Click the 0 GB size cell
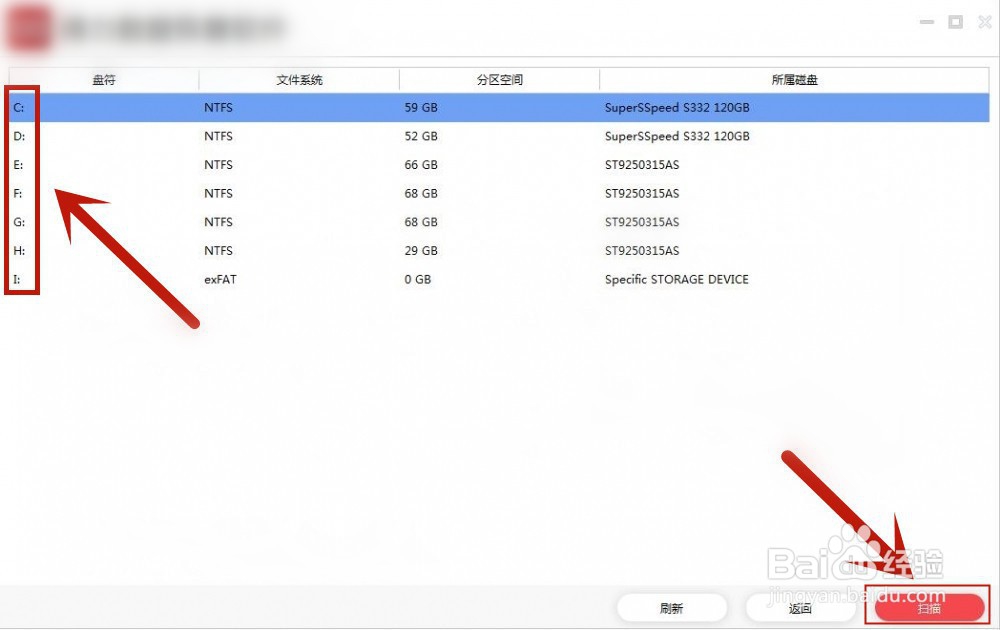The image size is (1000, 630). click(418, 279)
